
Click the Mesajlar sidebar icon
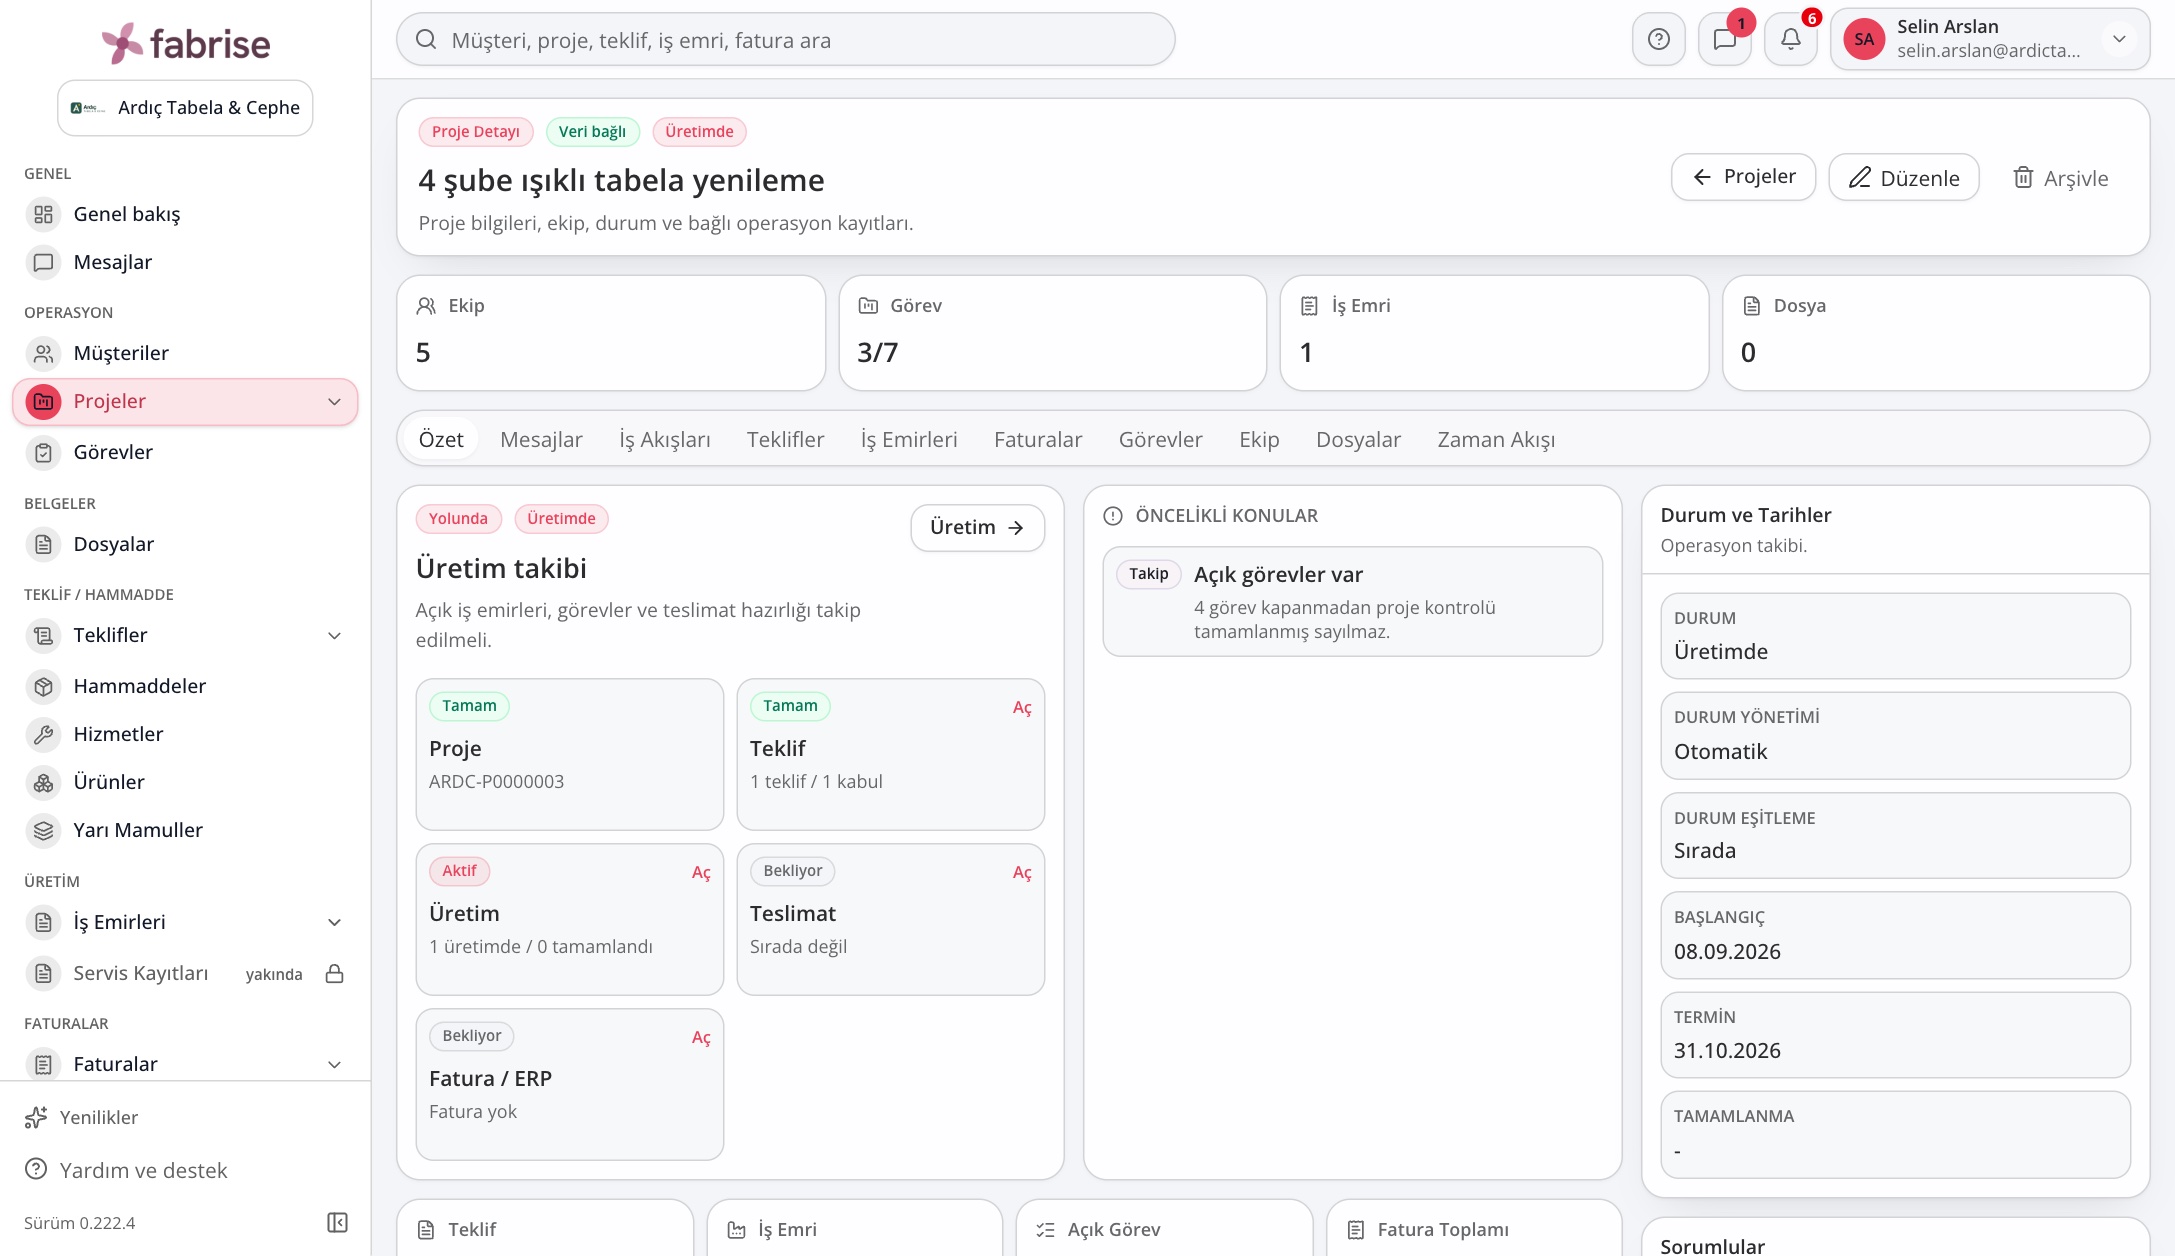coord(43,262)
